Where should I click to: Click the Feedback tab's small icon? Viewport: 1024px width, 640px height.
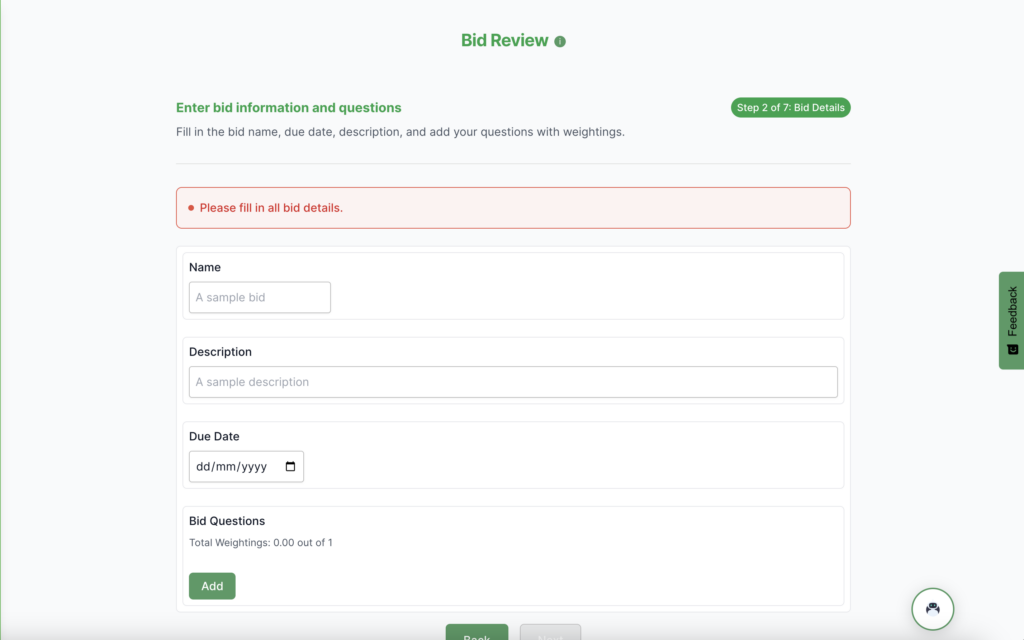(1012, 349)
